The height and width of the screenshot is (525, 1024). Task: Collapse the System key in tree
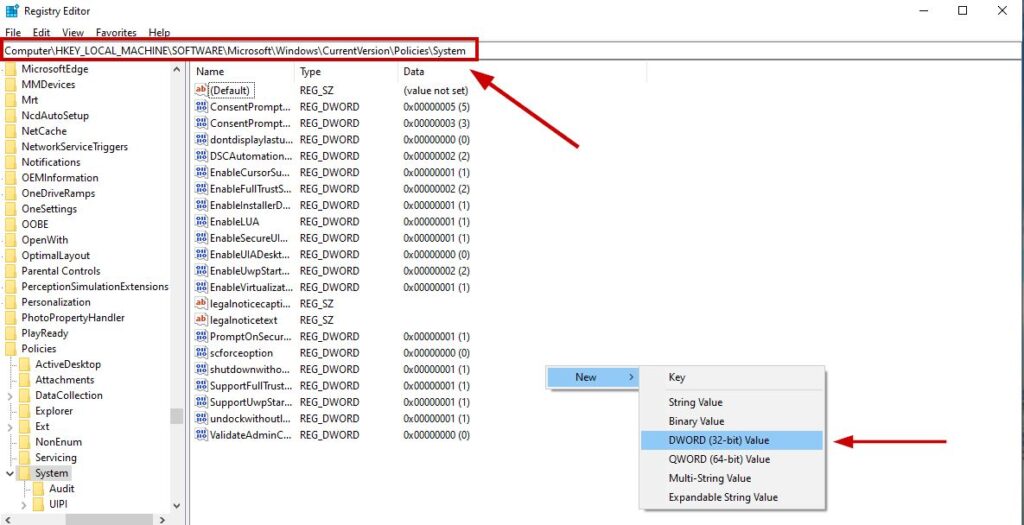pos(10,473)
